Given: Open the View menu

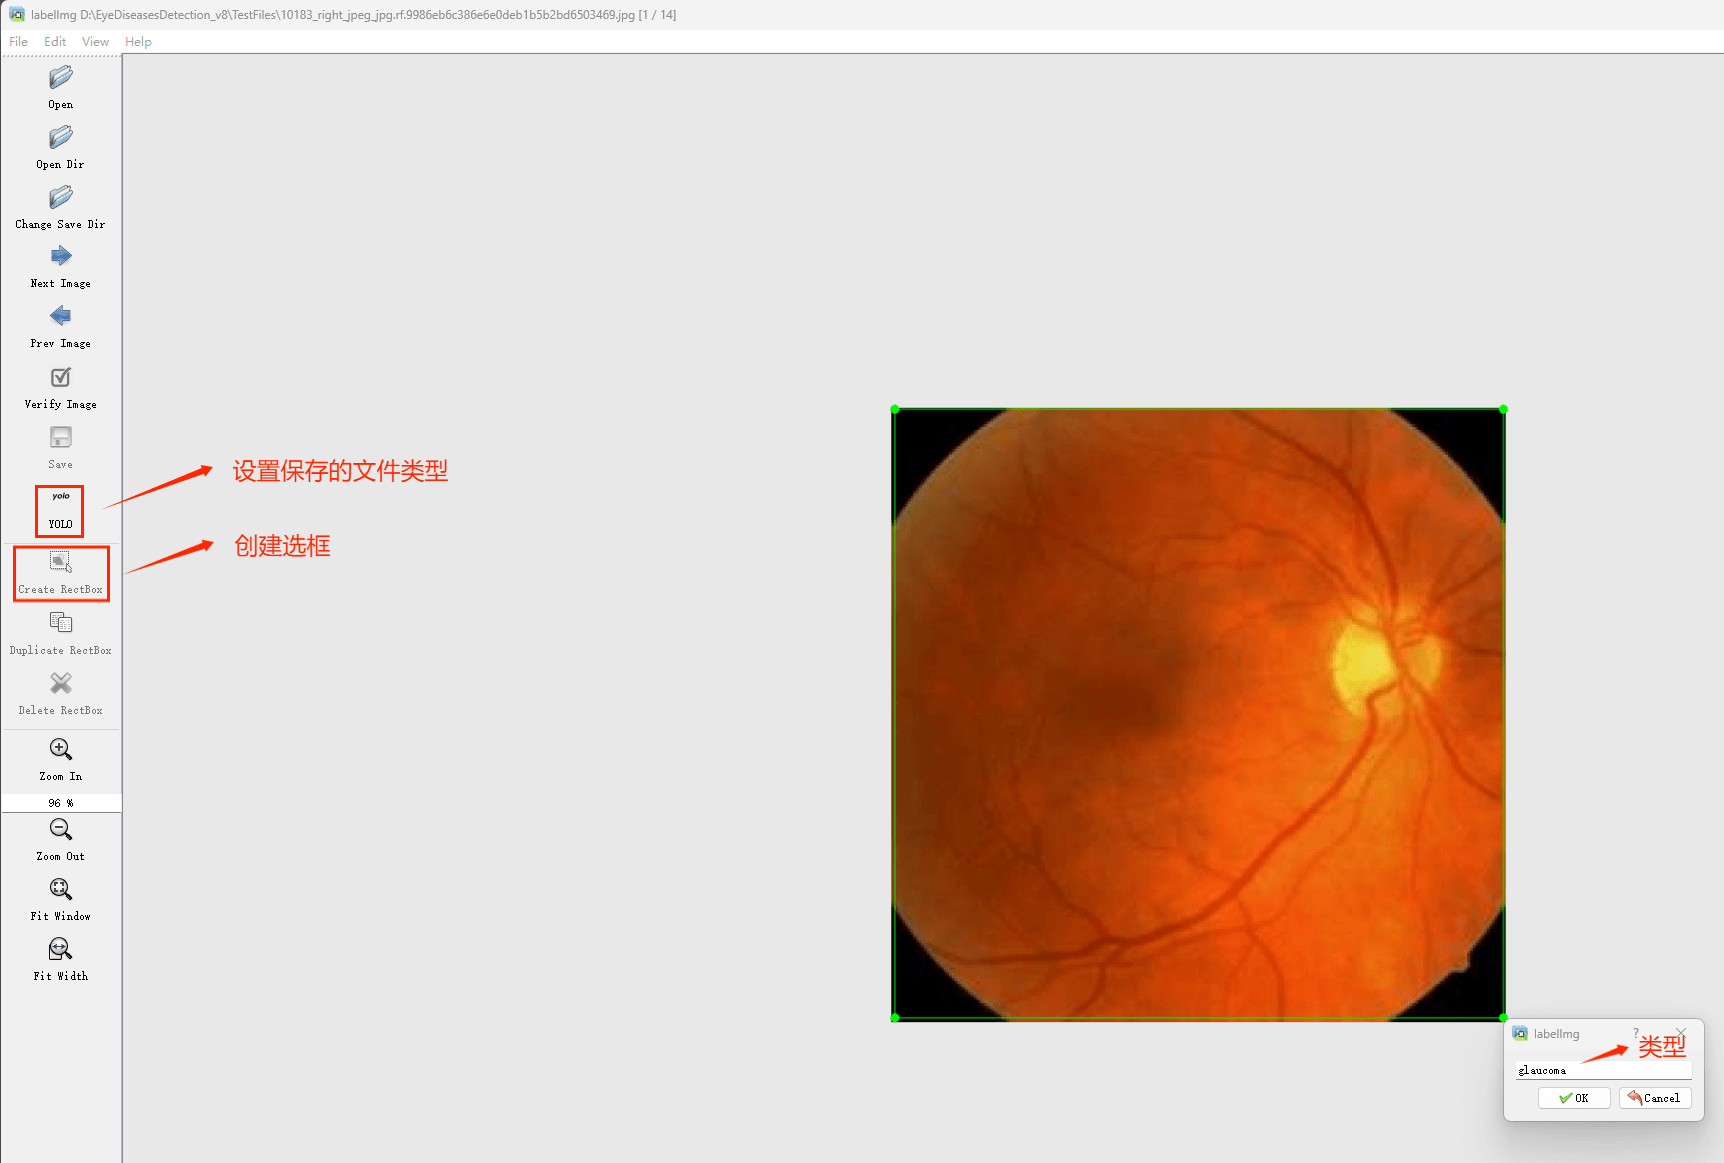Looking at the screenshot, I should click(95, 41).
